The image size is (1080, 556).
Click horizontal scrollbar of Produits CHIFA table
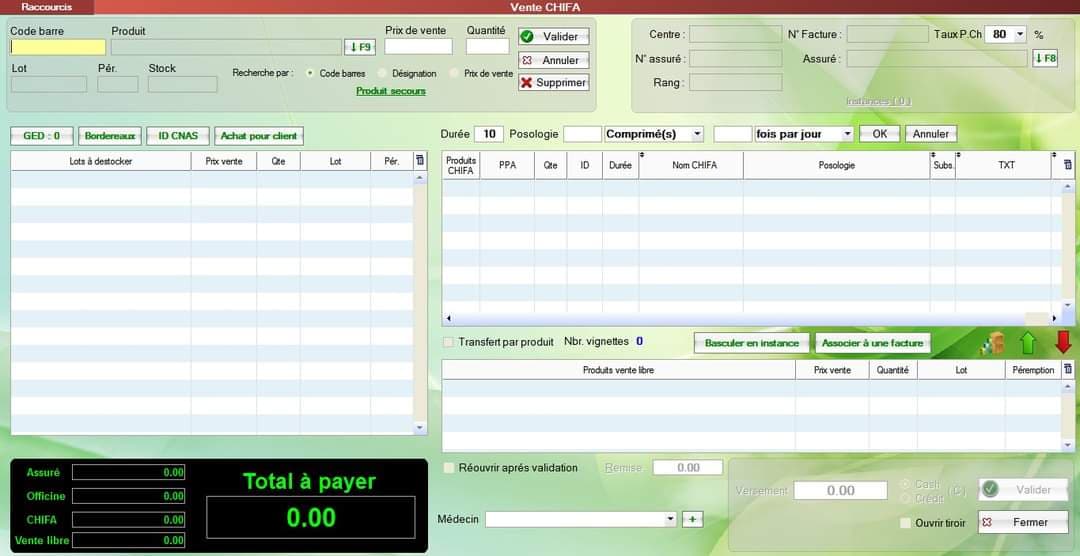point(751,319)
